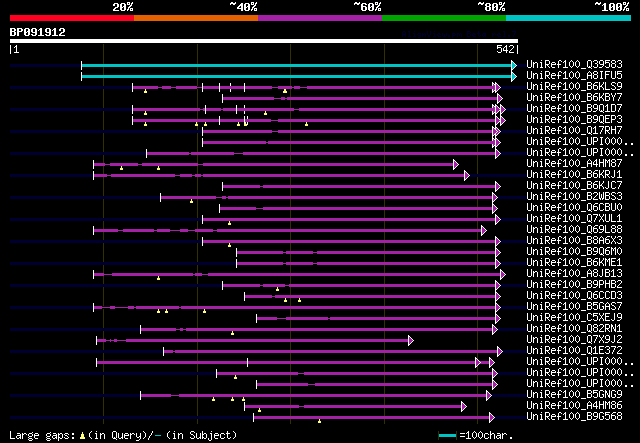The width and height of the screenshot is (640, 443).
Task: Click the UniRef100_Q17RH7 label
Action: click(574, 131)
